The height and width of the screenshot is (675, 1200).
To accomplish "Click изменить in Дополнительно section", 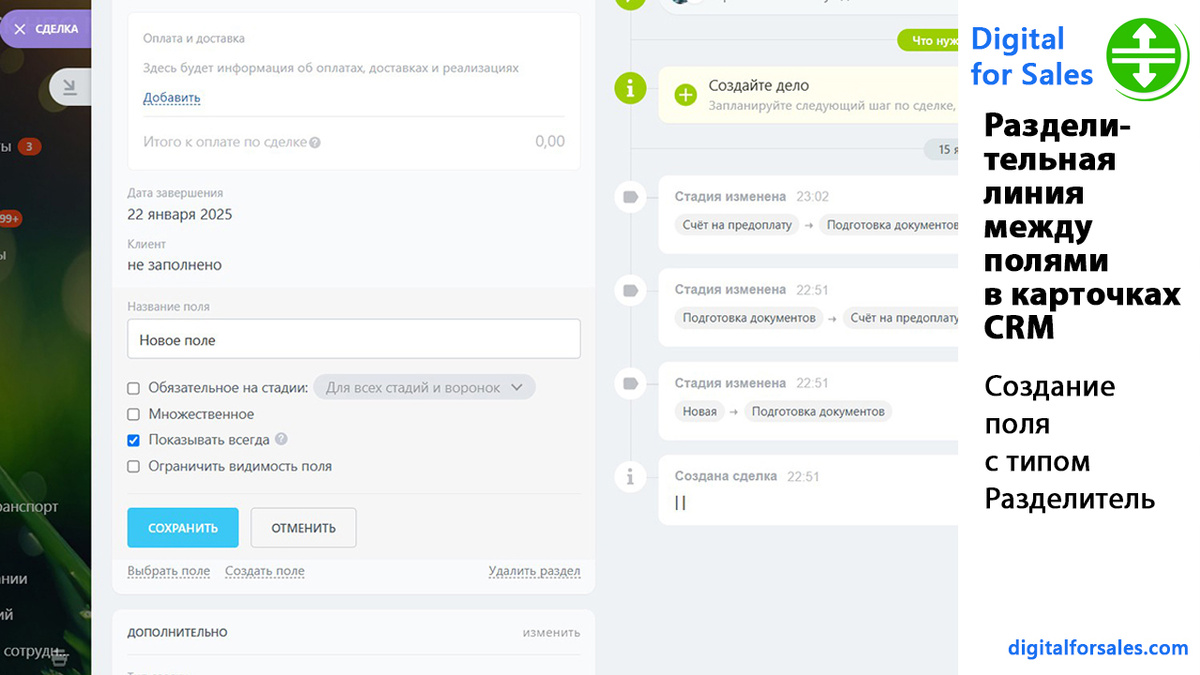I will tap(551, 632).
